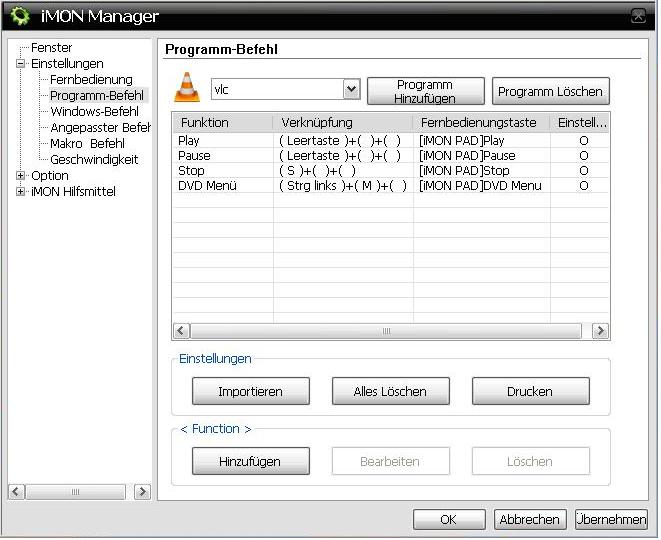The width and height of the screenshot is (661, 540).
Task: Sort by the Verknüpfung column header
Action: pos(343,123)
